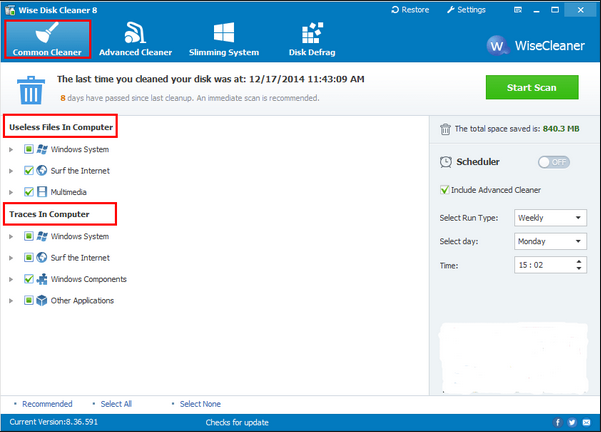The width and height of the screenshot is (601, 432).
Task: Click the Wise Disk Cleaner app icon
Action: click(10, 10)
